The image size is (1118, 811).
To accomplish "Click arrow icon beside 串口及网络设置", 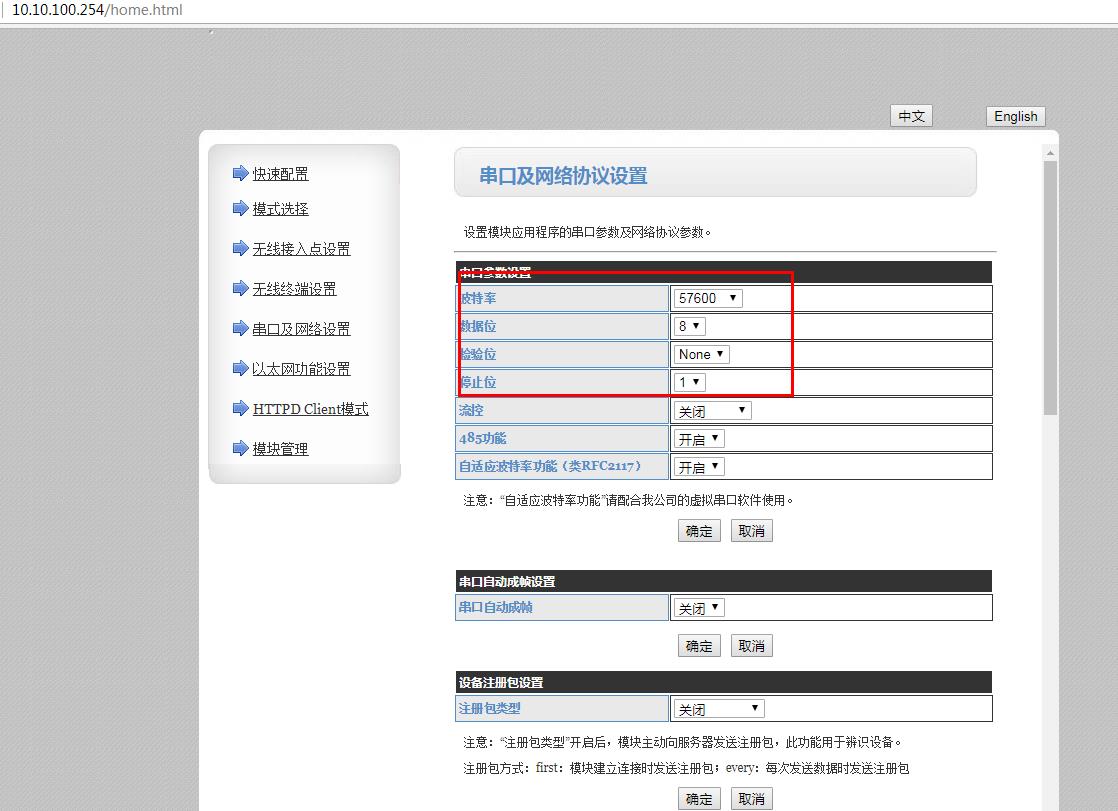I will [240, 329].
